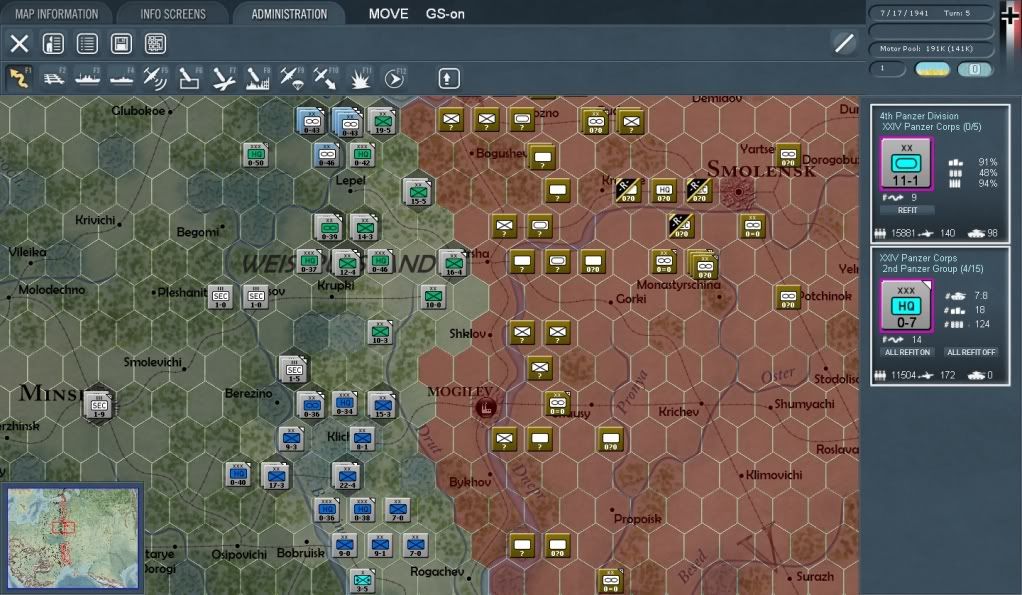1022x595 pixels.
Task: Open the list-style report icon
Action: coord(87,44)
